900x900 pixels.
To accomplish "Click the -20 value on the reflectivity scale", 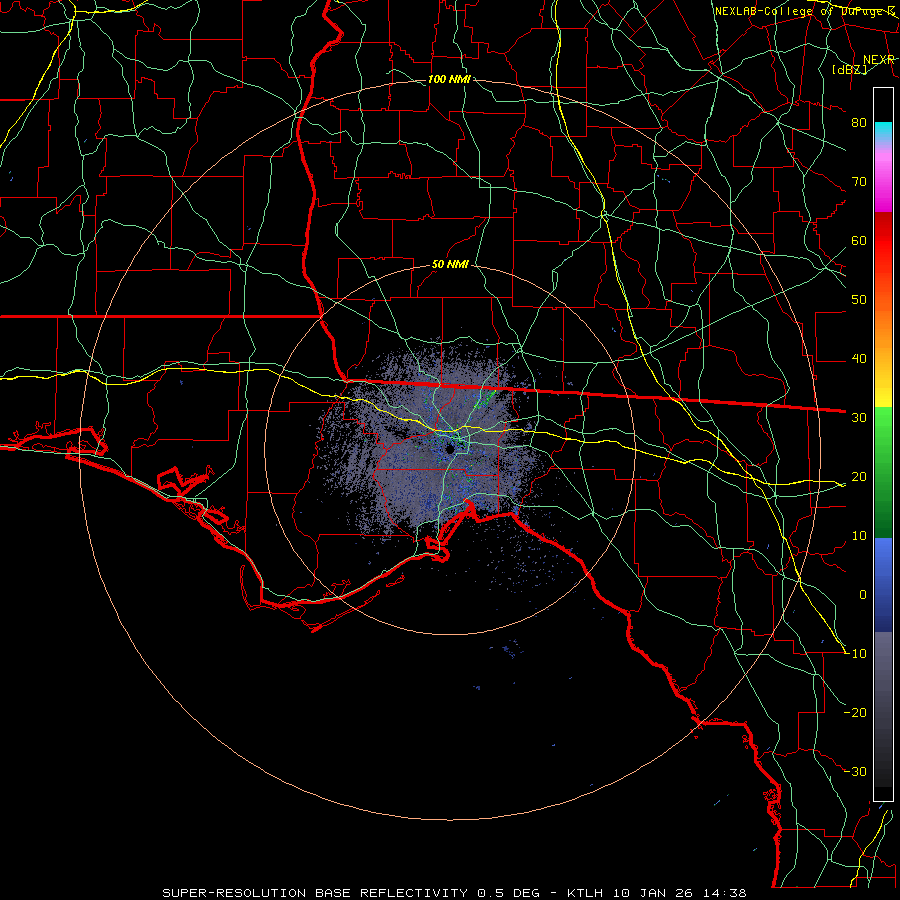I will (x=855, y=712).
